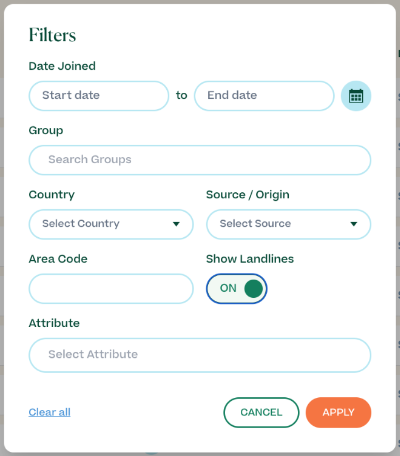Open the Select Country dropdown
This screenshot has height=456, width=400.
(x=111, y=224)
